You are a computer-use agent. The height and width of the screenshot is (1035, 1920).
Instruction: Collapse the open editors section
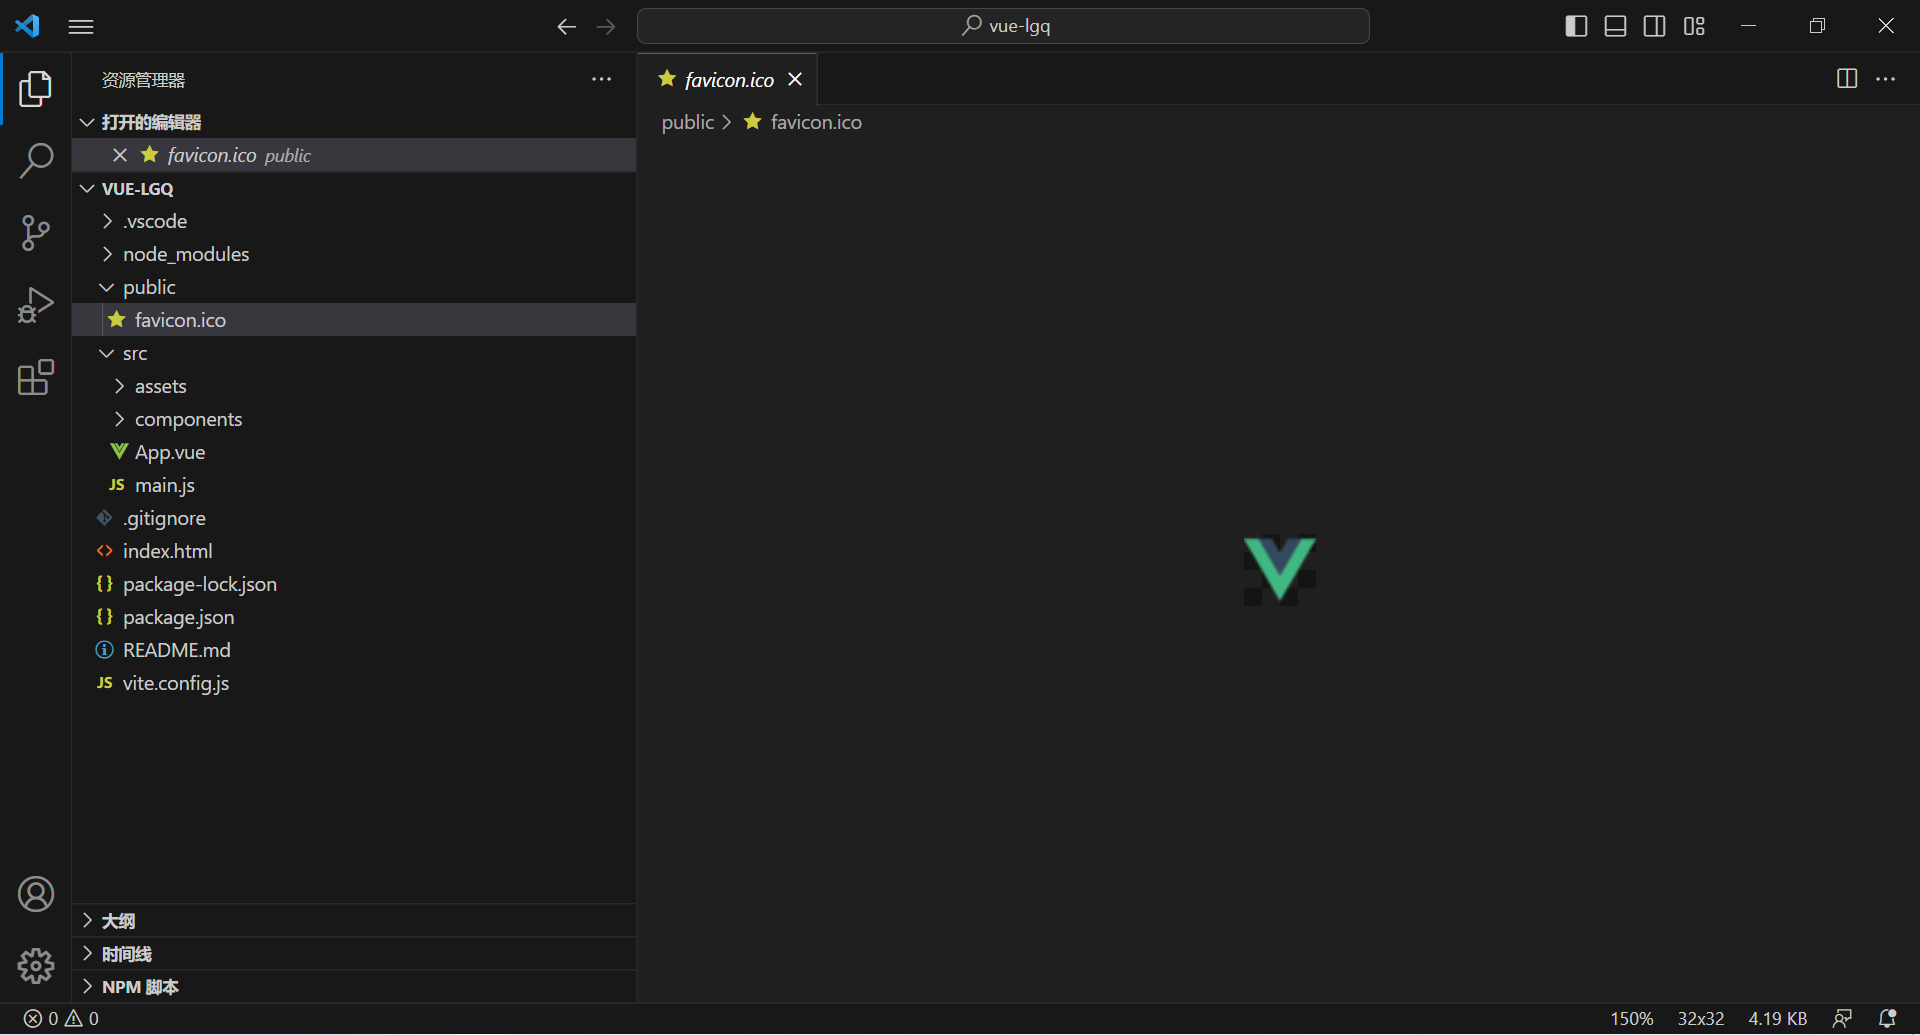point(354,122)
